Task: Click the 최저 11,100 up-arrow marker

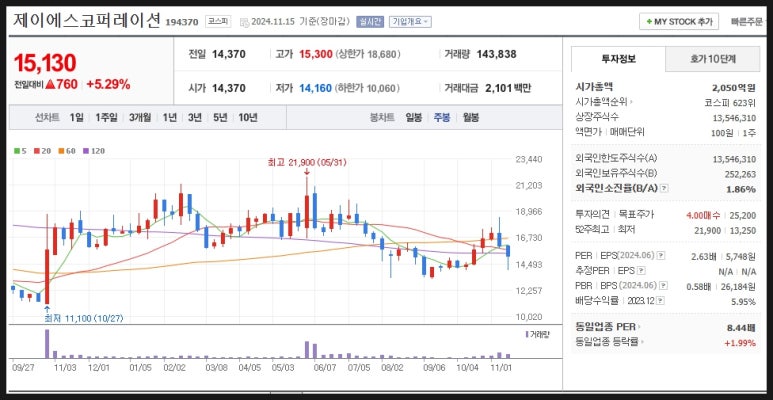Action: click(x=47, y=309)
